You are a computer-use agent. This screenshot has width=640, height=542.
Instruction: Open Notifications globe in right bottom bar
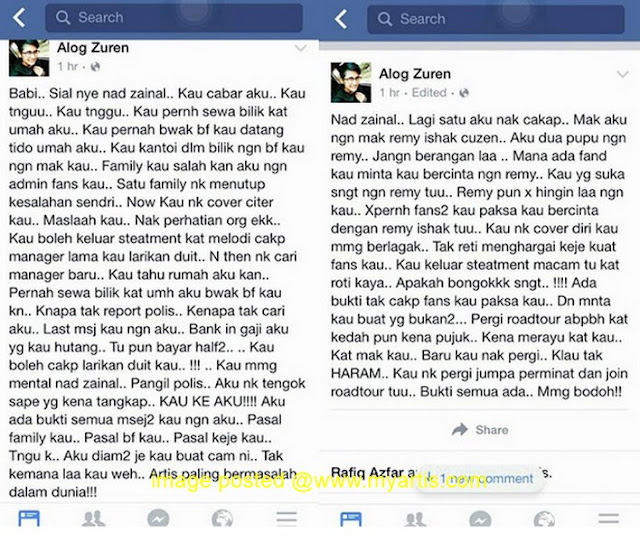click(544, 520)
